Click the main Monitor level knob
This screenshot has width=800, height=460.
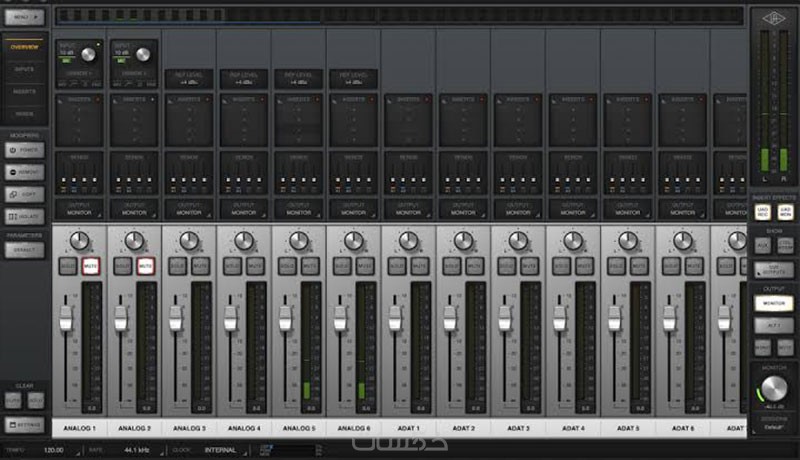pyautogui.click(x=774, y=389)
